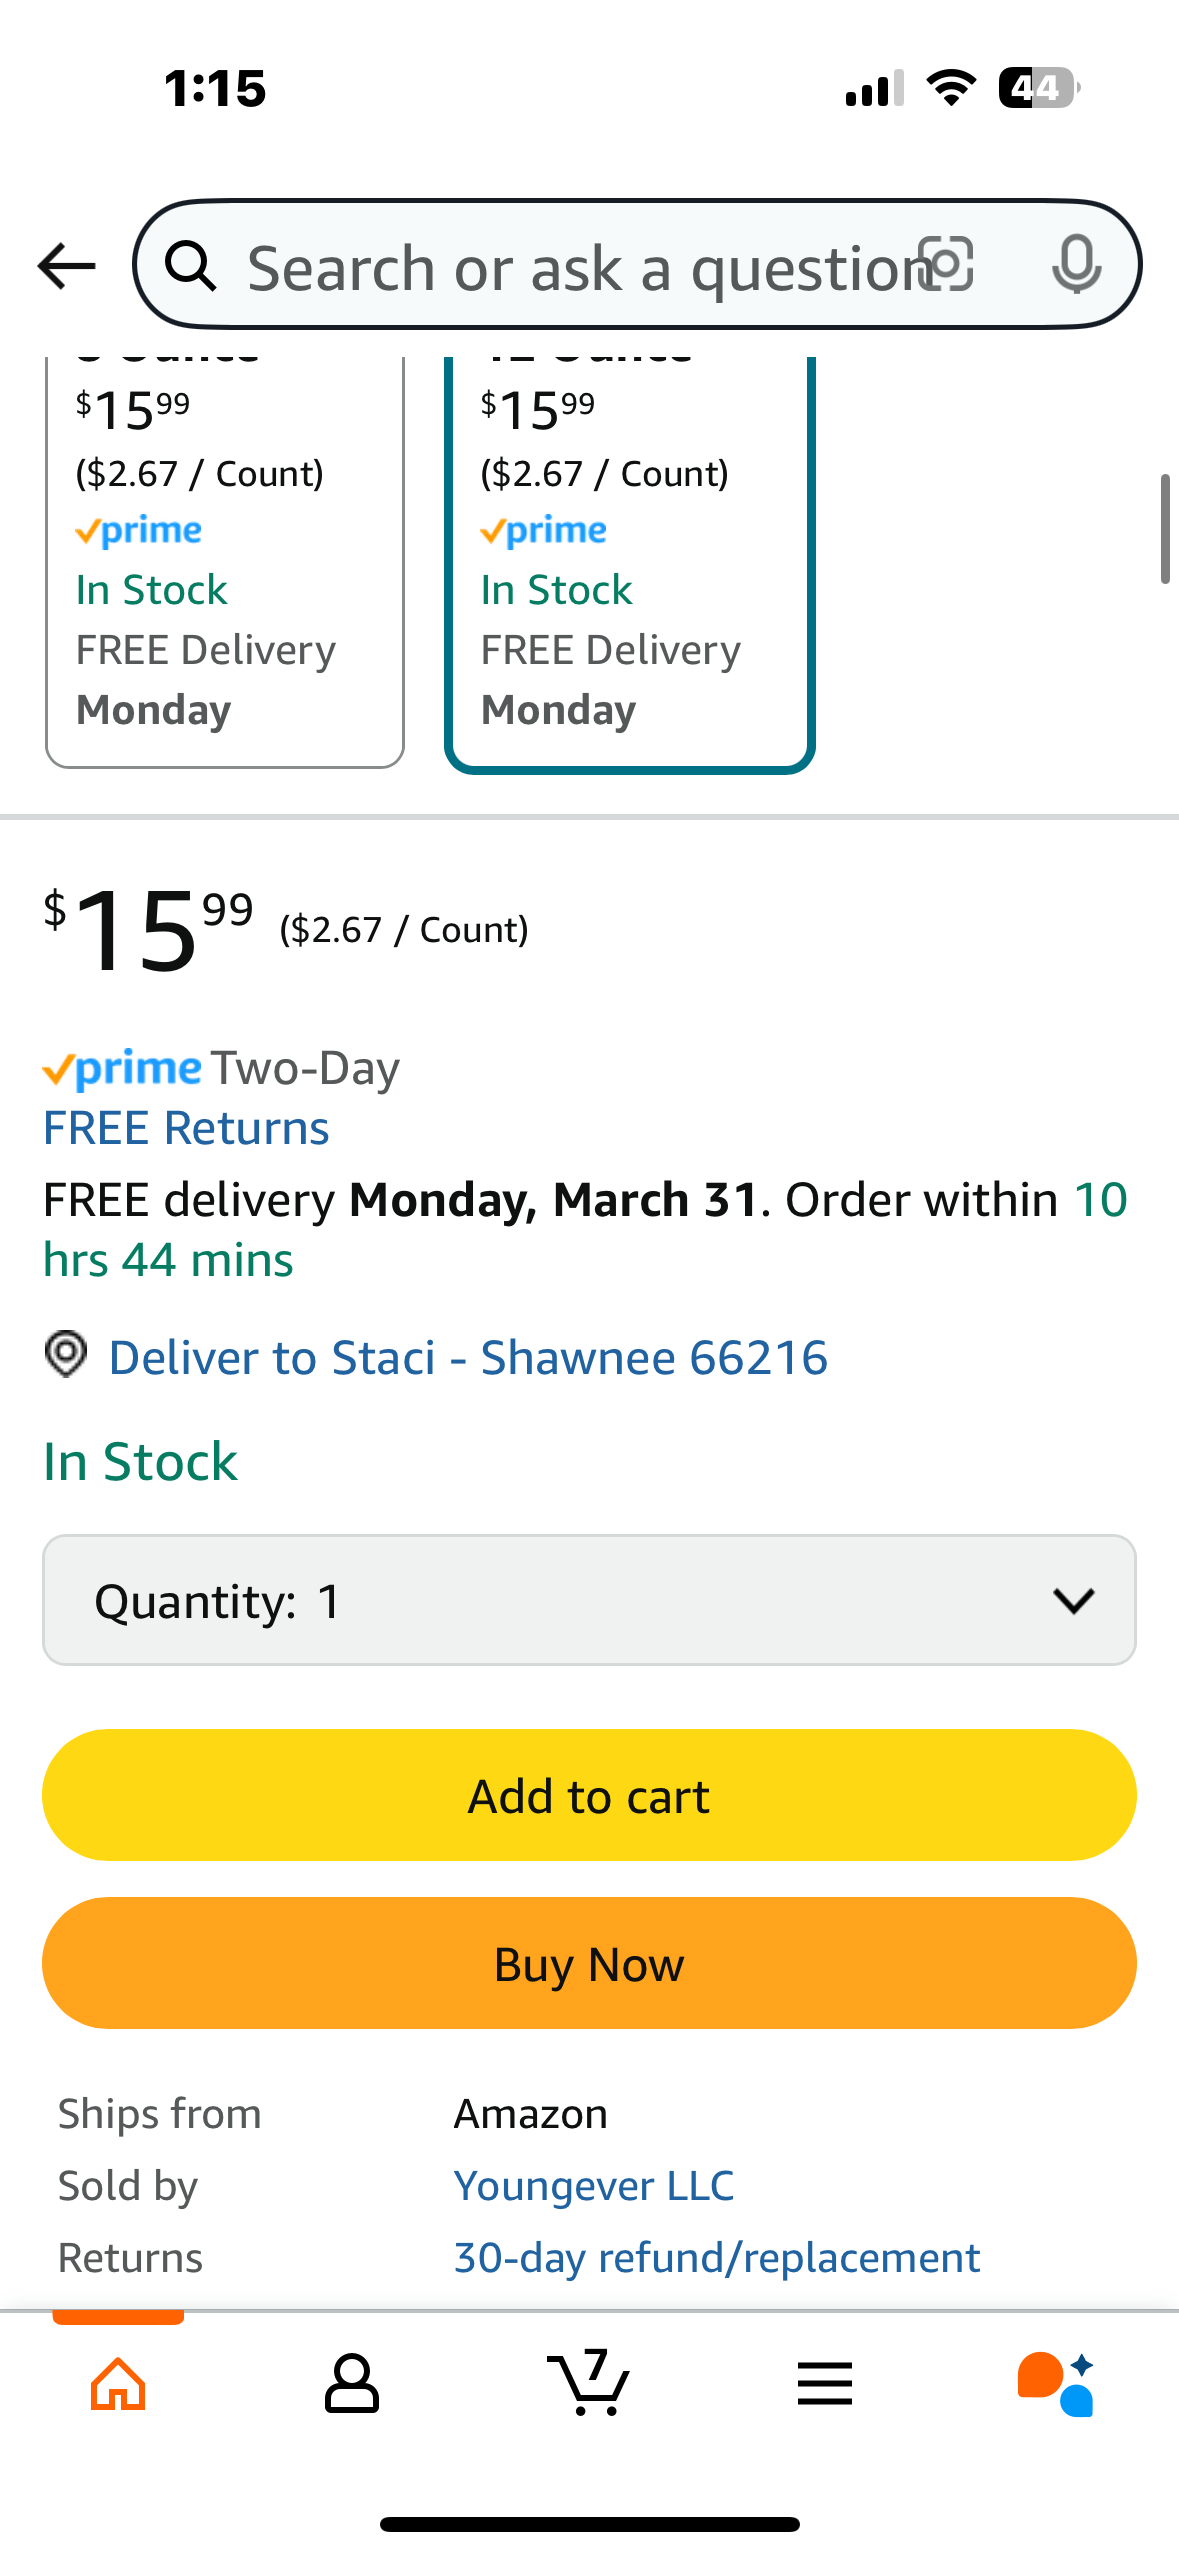Open camera lens search icon

tap(946, 265)
